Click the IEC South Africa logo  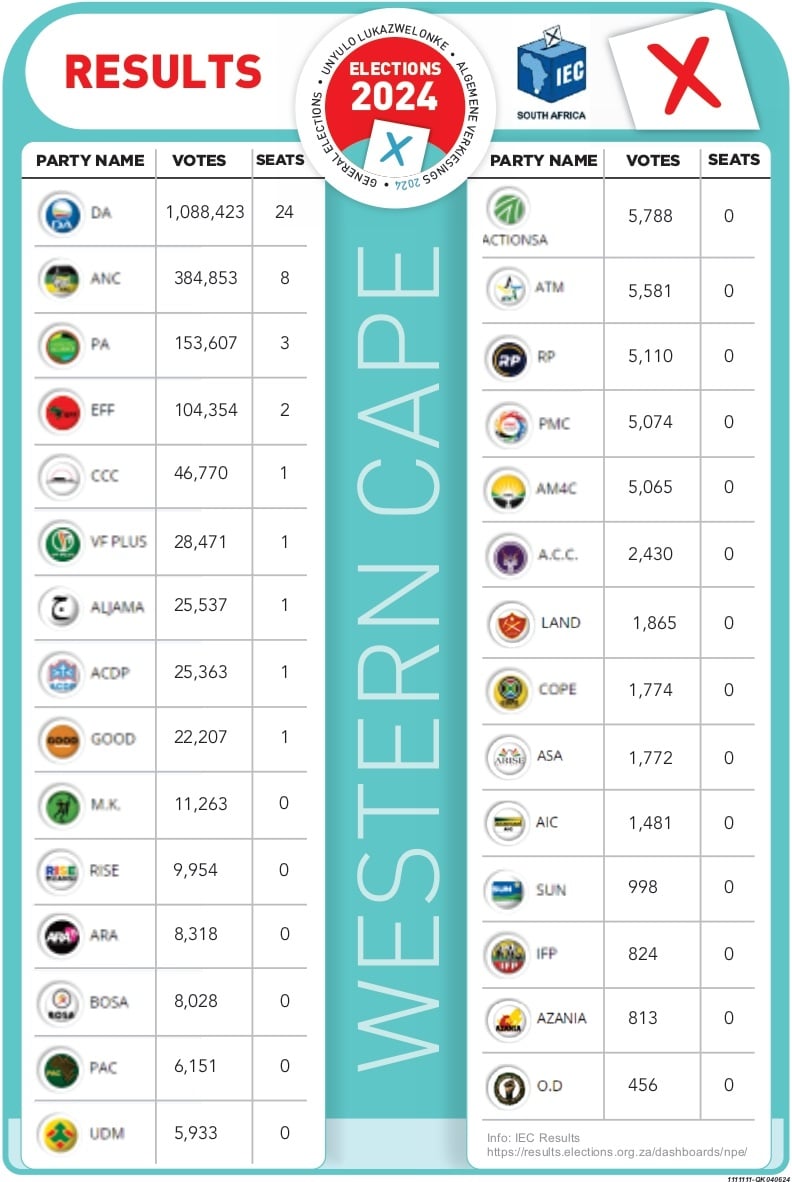coord(551,72)
